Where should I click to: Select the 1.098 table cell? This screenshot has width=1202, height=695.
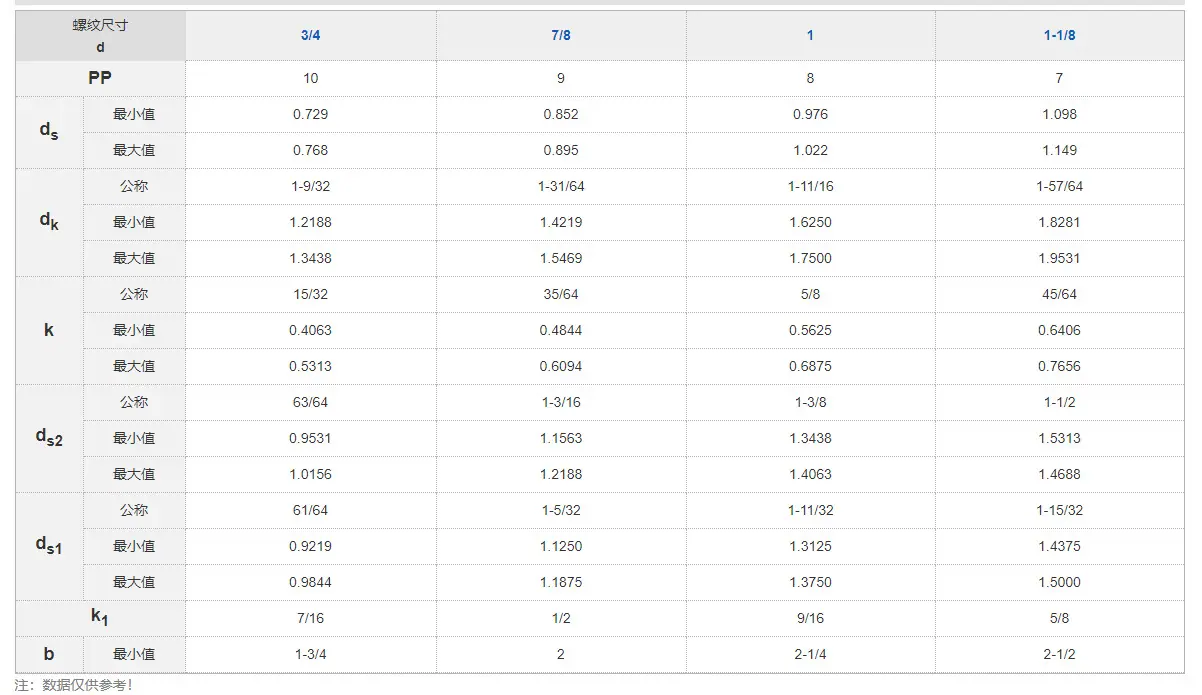(x=1059, y=114)
